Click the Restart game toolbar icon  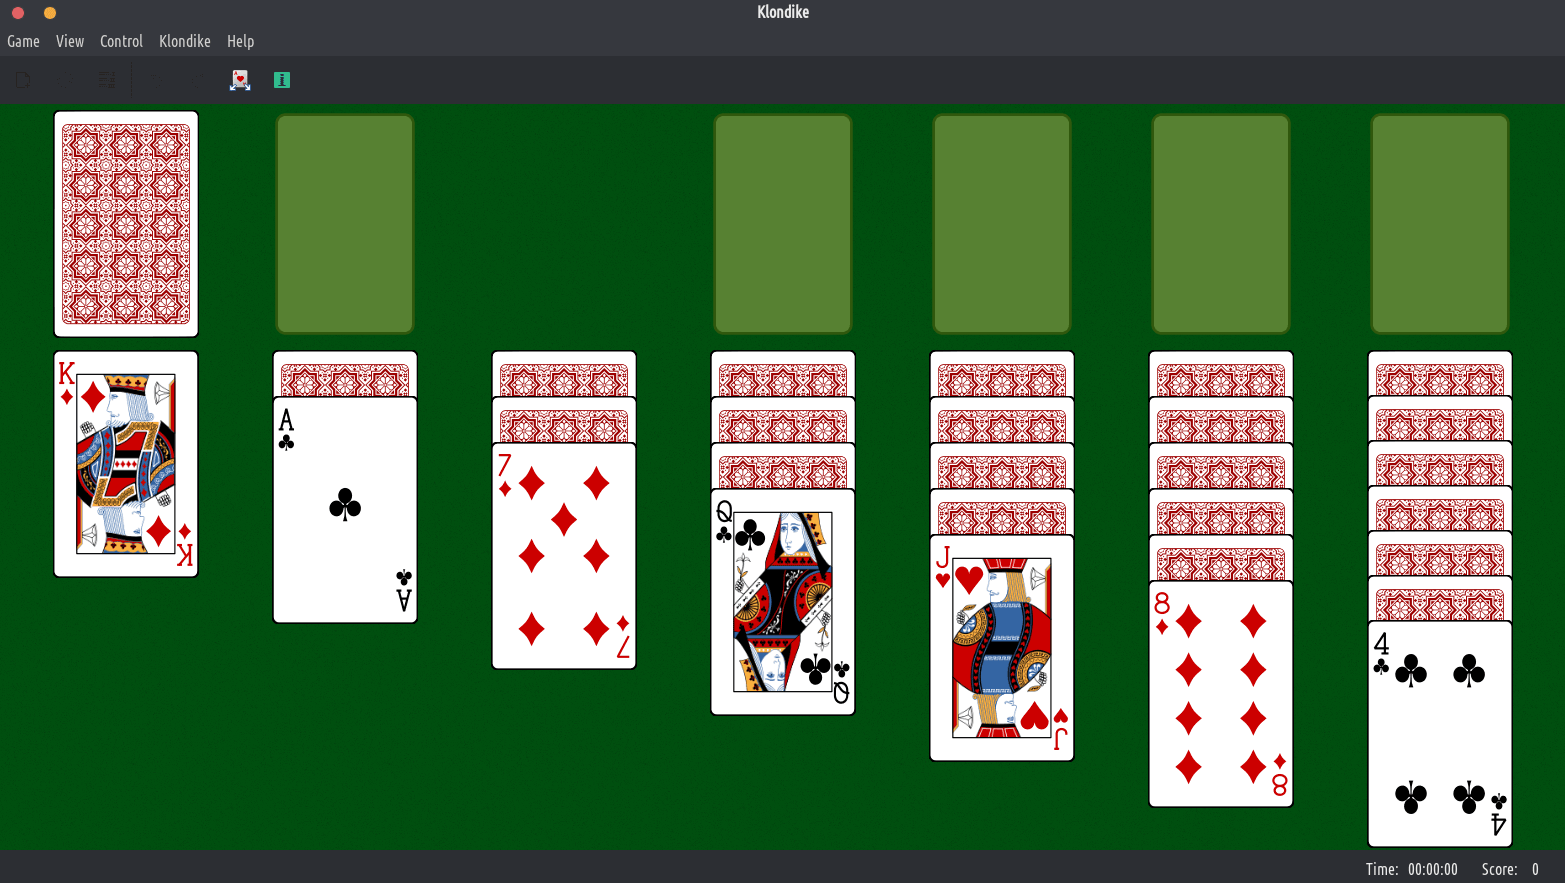click(65, 80)
